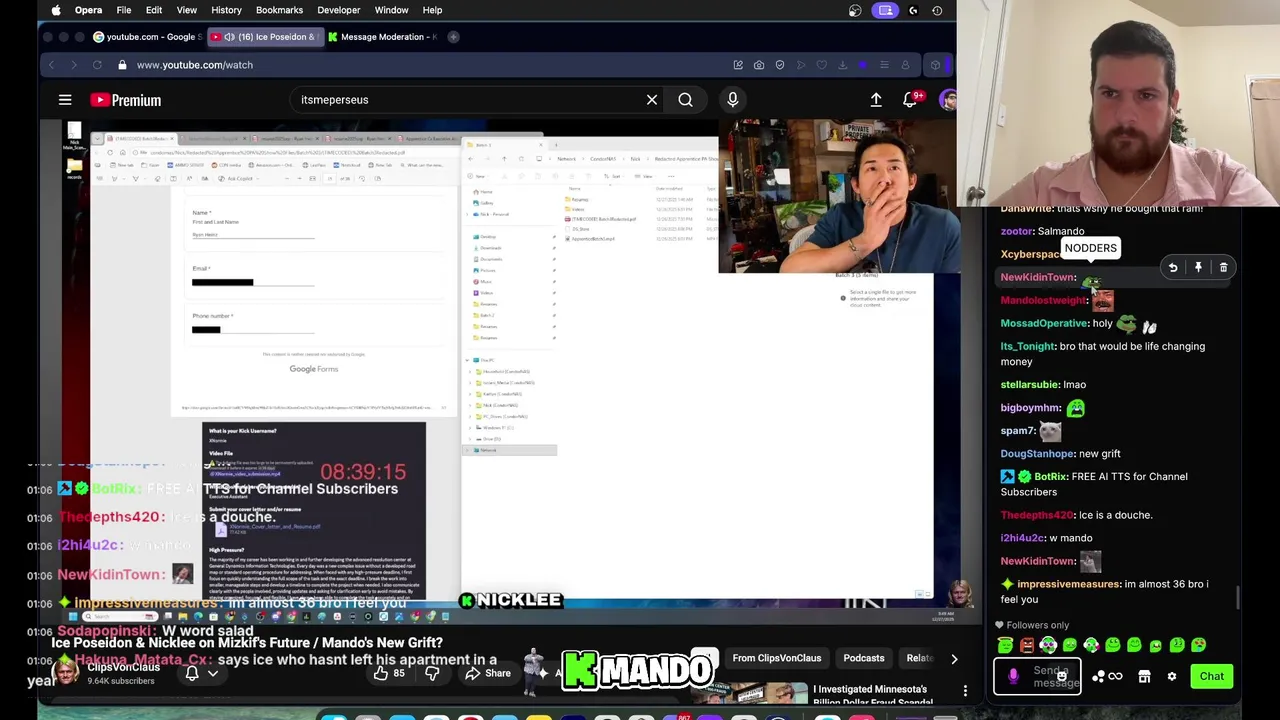Image resolution: width=1280 pixels, height=720 pixels.
Task: Open the Window menu
Action: tap(391, 10)
